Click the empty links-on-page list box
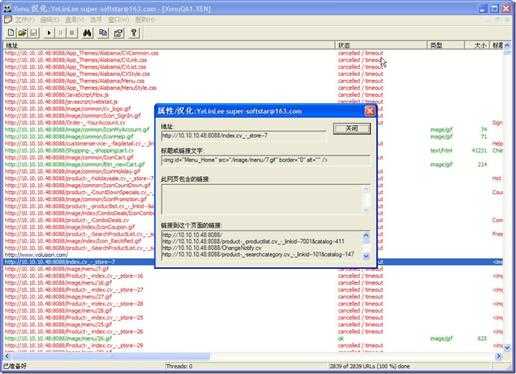This screenshot has height=374, width=516. [265, 199]
